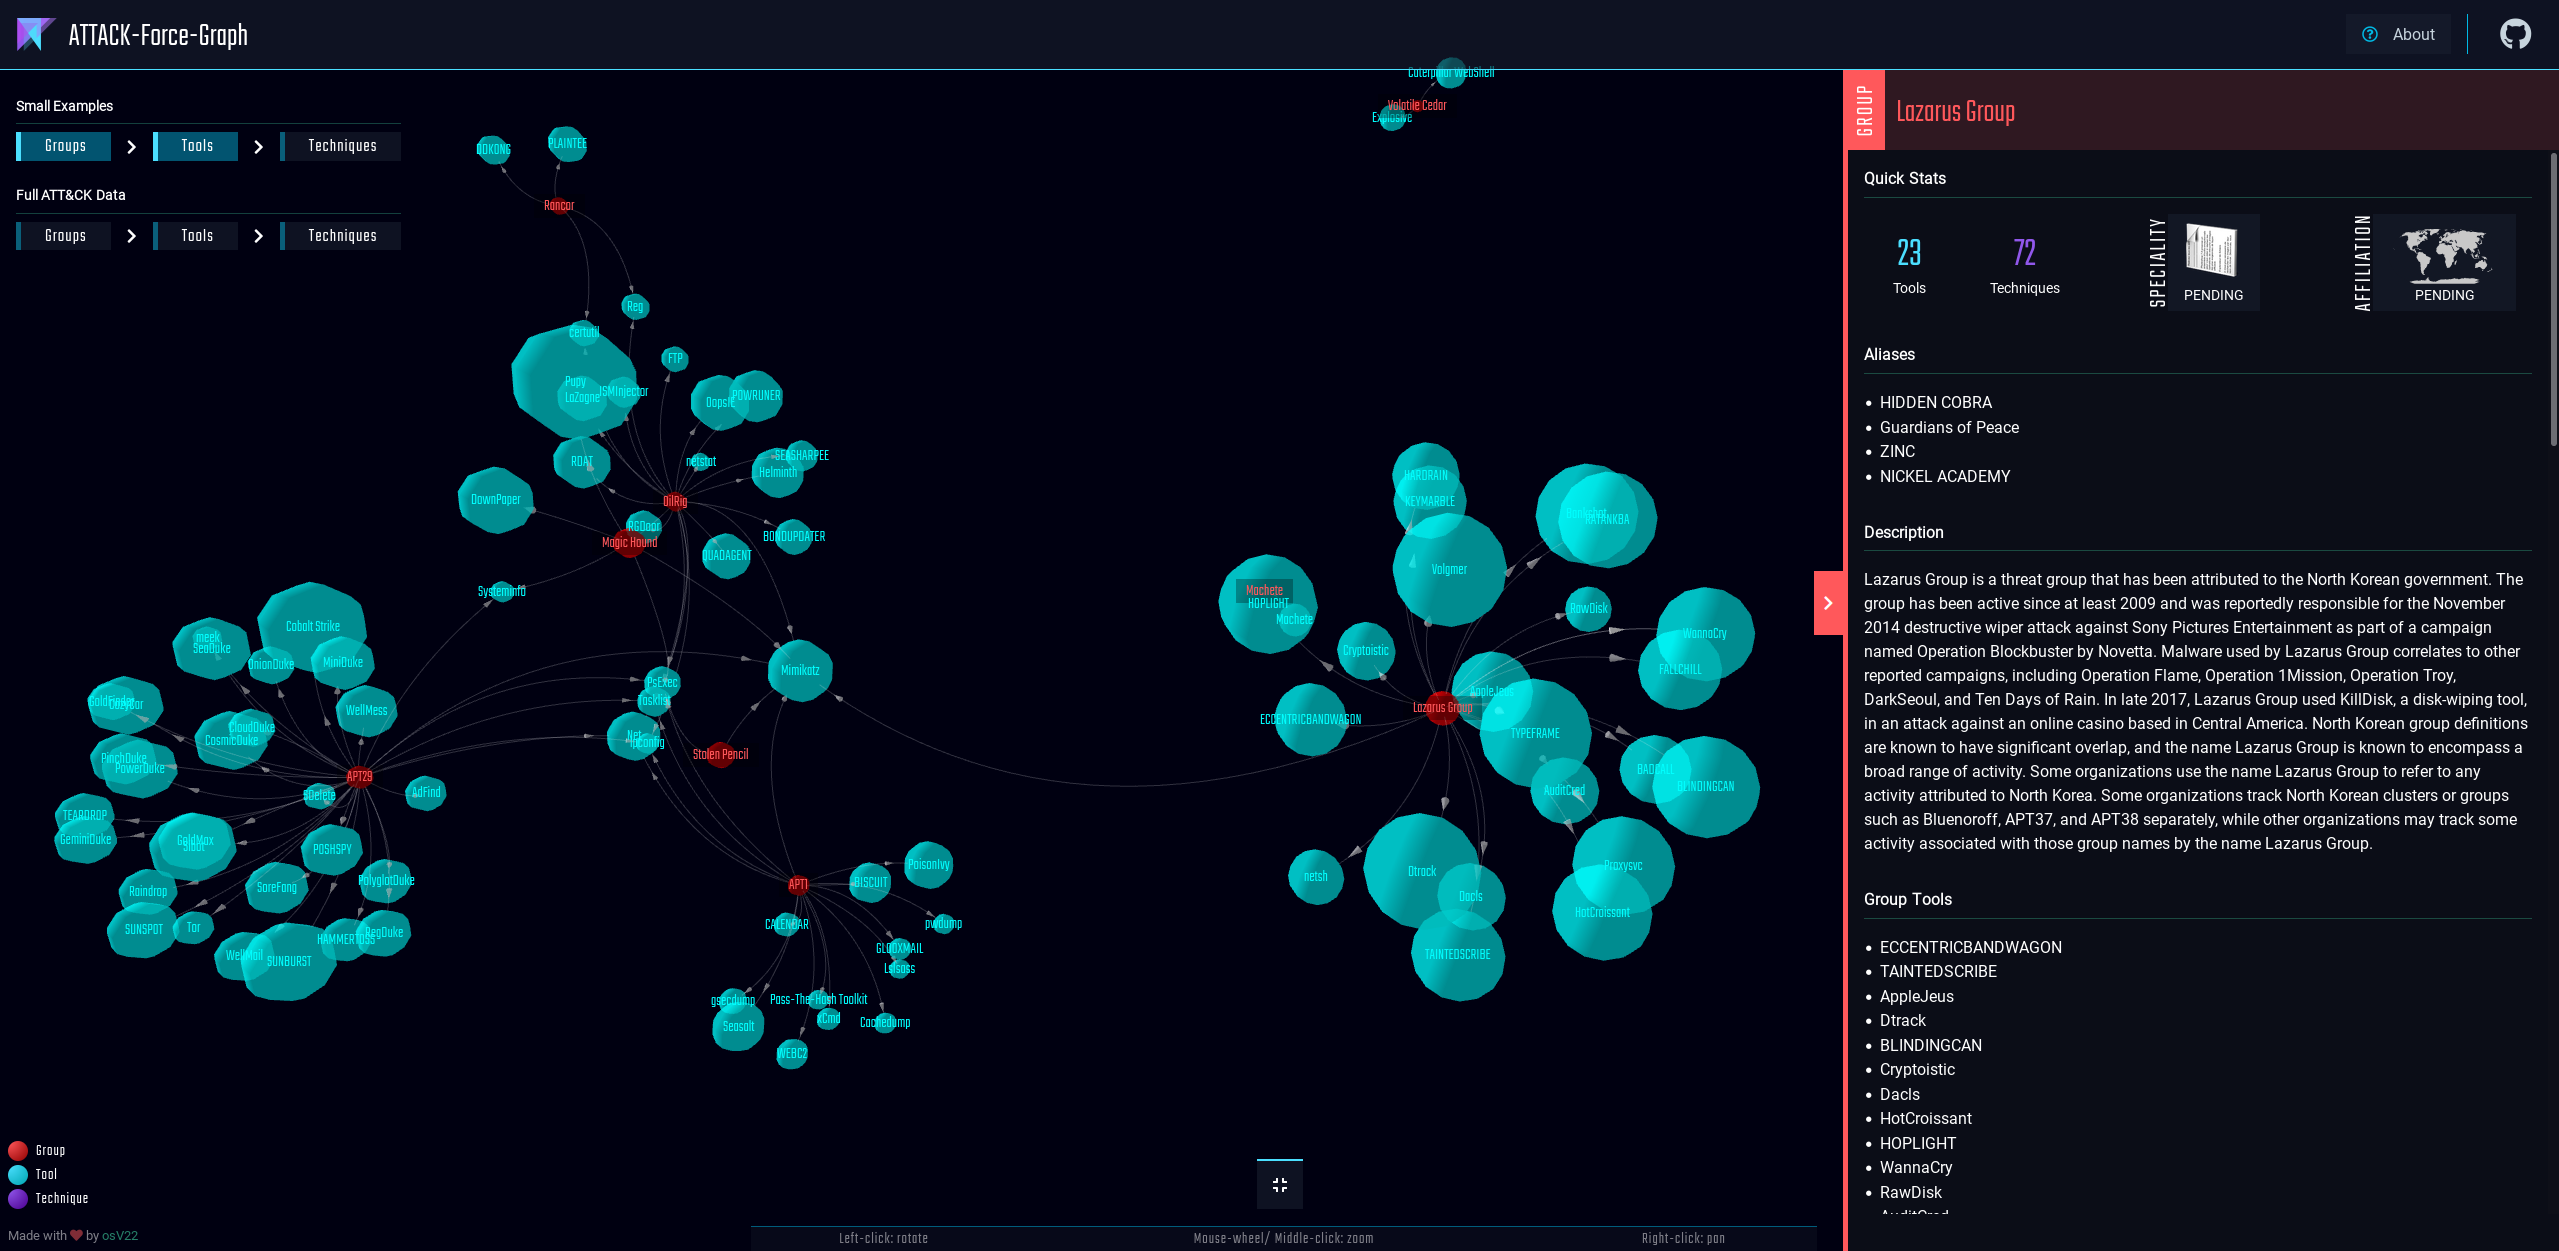Click the Specialty pending document image
The image size is (2559, 1251).
pyautogui.click(x=2211, y=250)
